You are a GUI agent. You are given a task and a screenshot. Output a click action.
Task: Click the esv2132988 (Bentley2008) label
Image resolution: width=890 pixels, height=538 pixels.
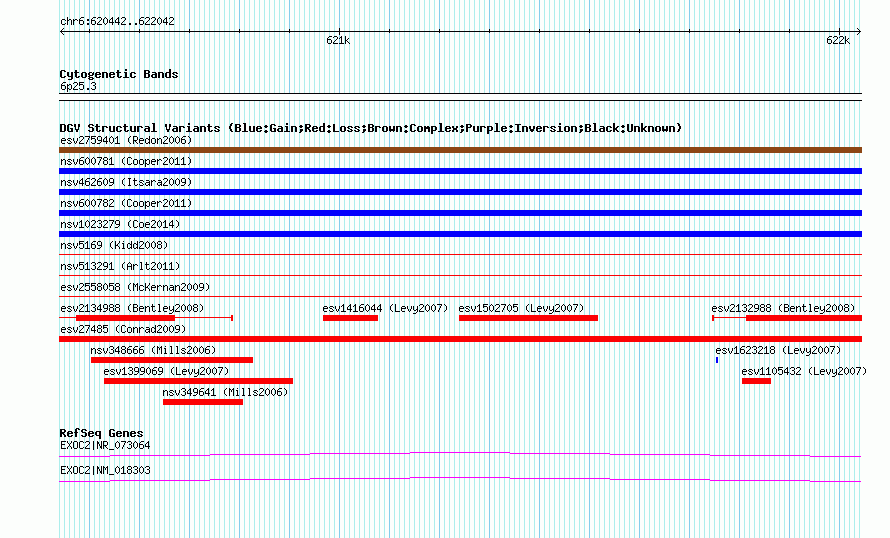pos(783,308)
